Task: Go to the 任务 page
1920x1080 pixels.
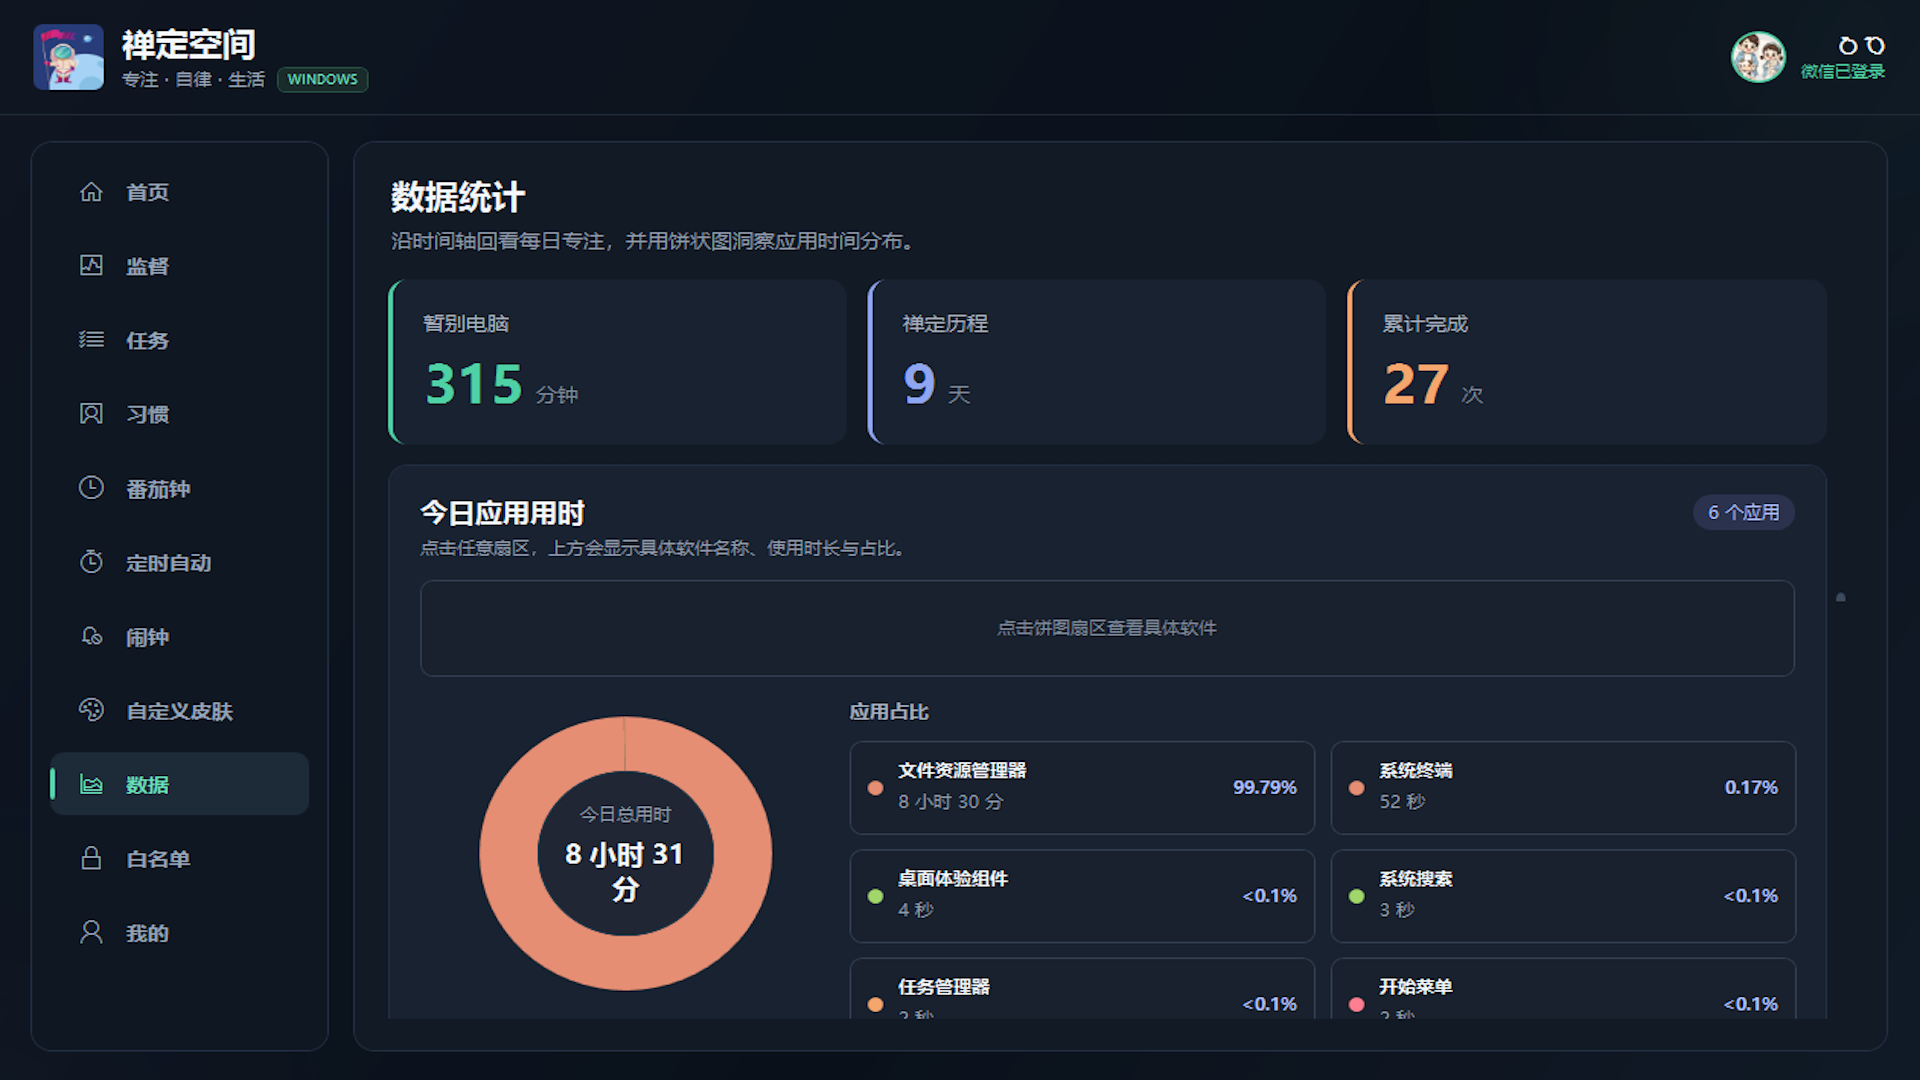Action: point(179,340)
